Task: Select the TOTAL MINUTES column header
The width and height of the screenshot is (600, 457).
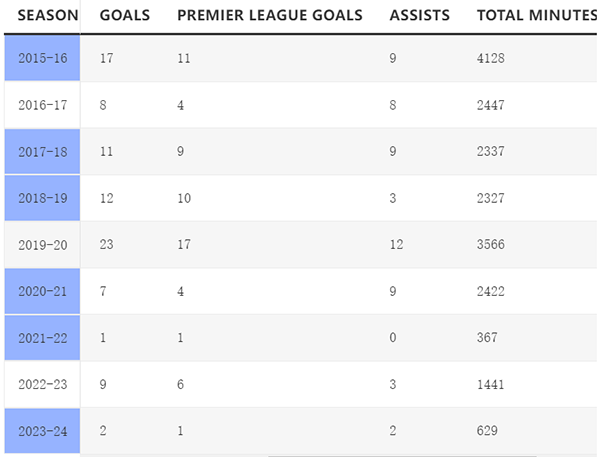Action: point(537,16)
